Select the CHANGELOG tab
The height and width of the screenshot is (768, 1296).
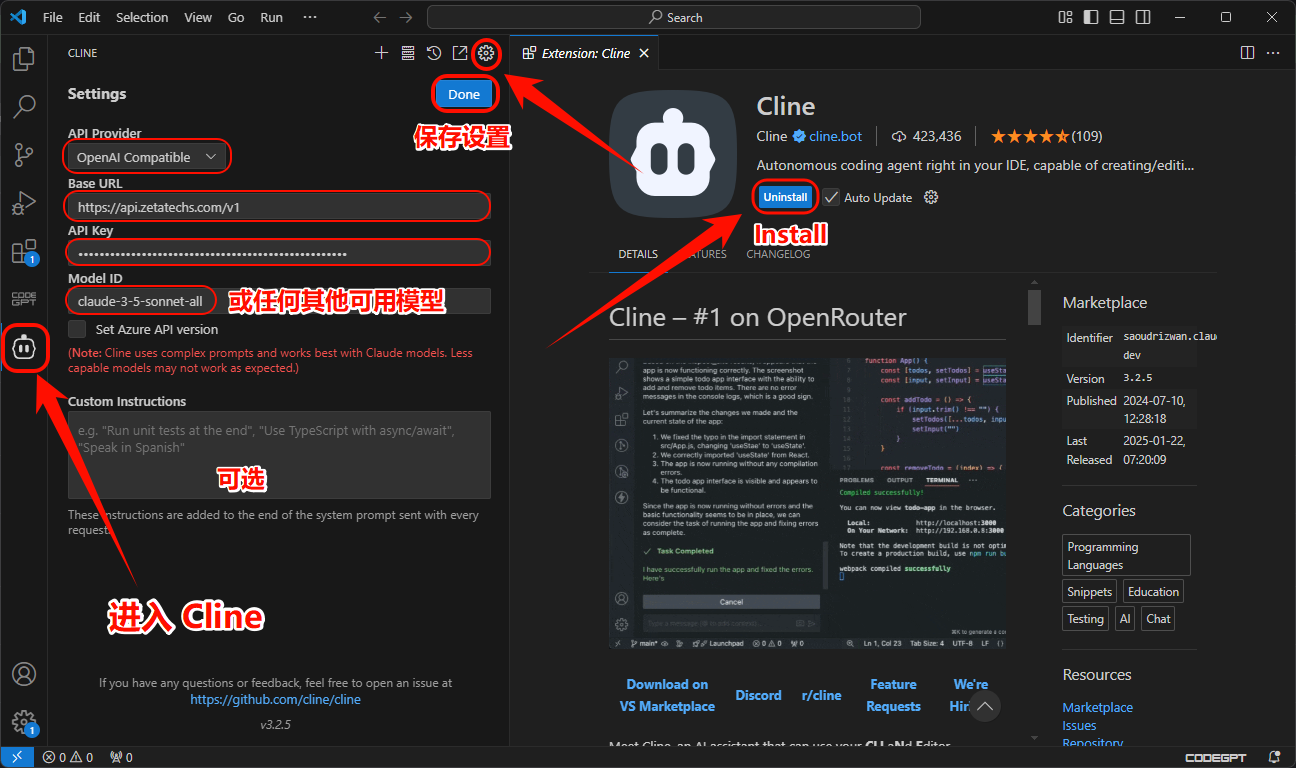pos(778,254)
